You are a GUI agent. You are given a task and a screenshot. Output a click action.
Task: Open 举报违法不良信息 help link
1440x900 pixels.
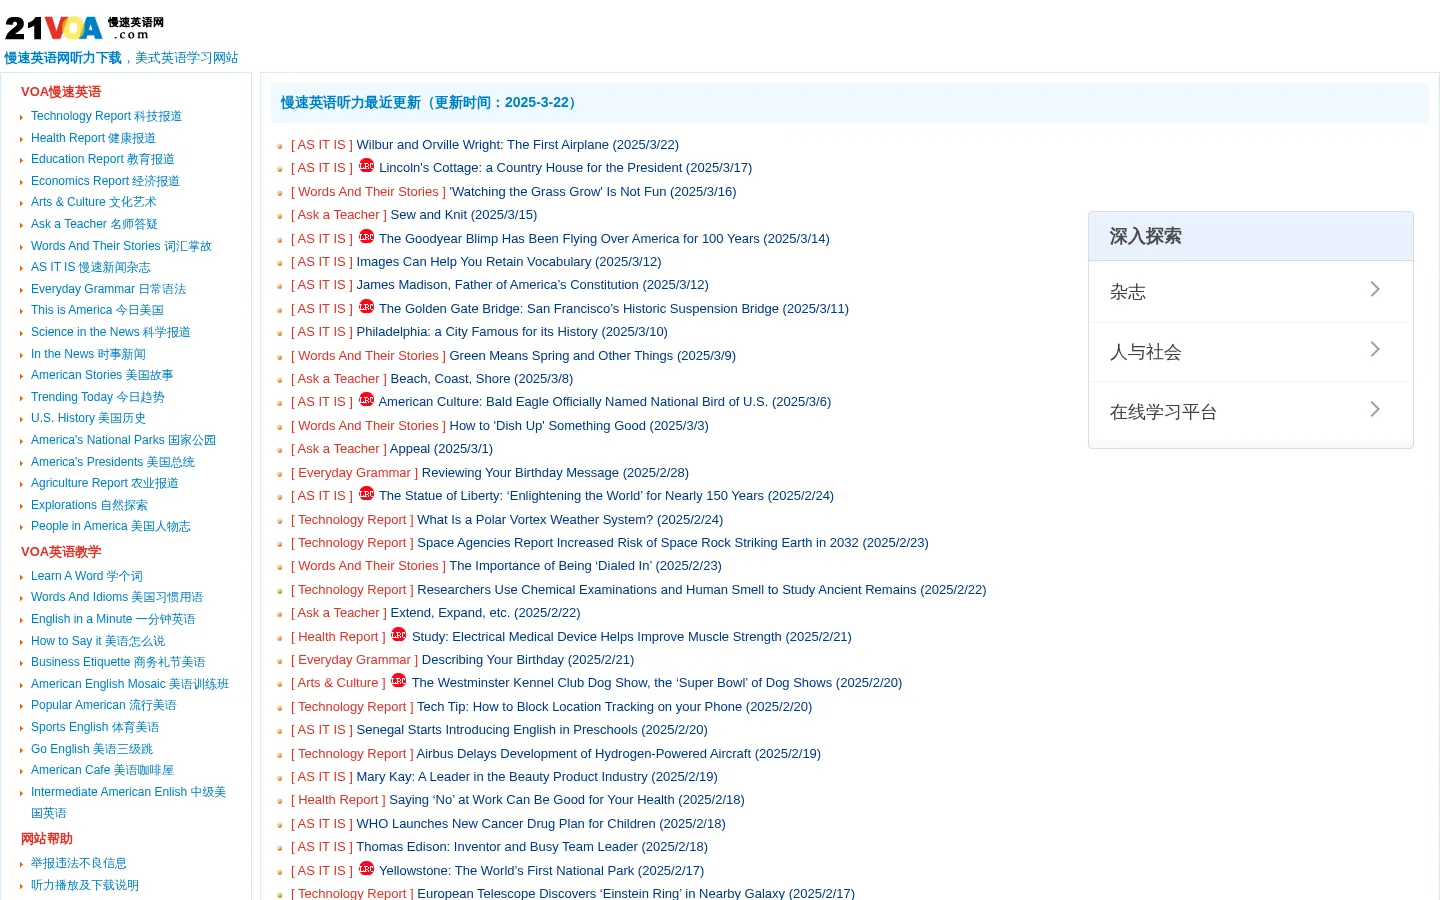point(79,863)
